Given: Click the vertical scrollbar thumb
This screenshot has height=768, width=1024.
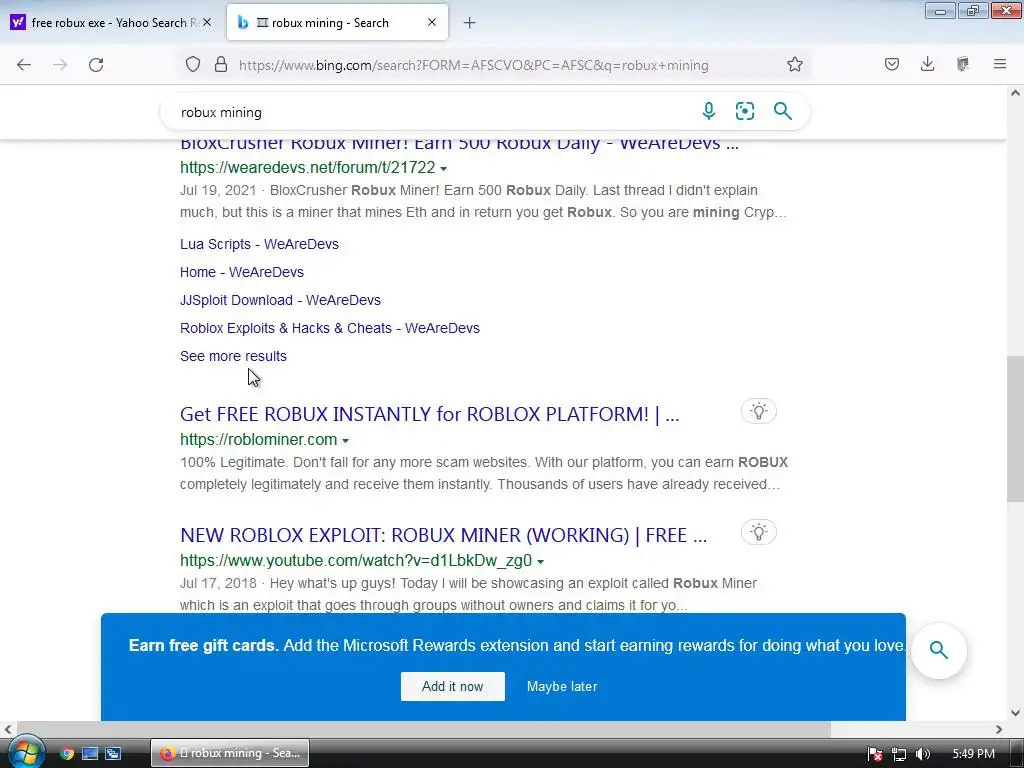Looking at the screenshot, I should tap(1015, 428).
